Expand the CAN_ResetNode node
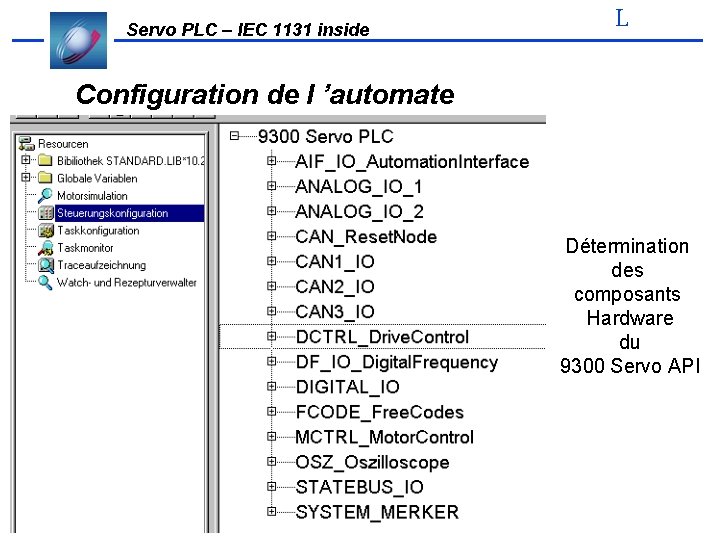This screenshot has width=720, height=540. coord(271,236)
